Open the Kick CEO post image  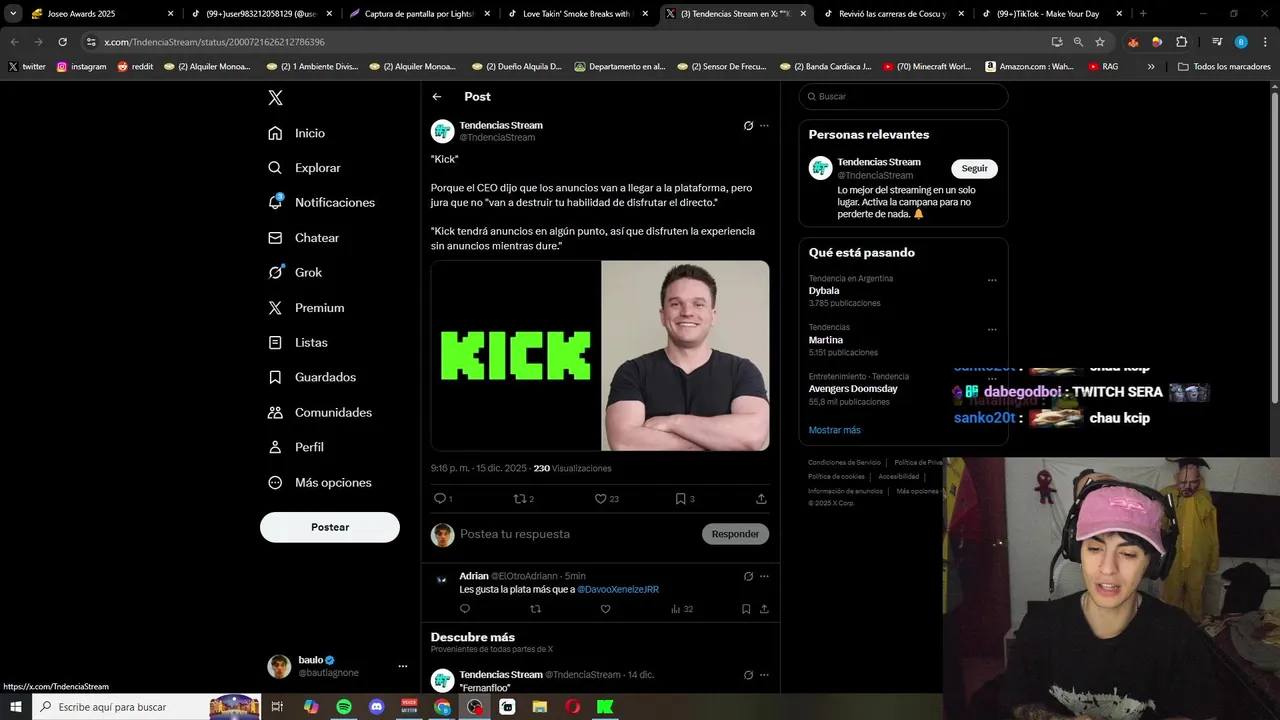coord(600,356)
